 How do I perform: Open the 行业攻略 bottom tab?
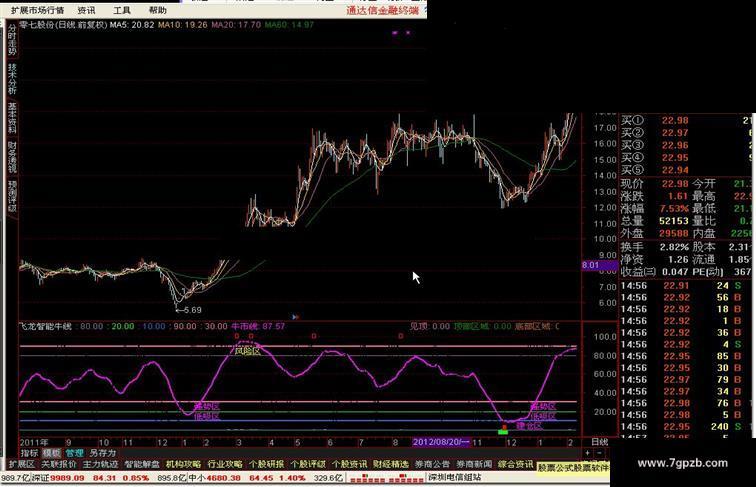(x=225, y=464)
